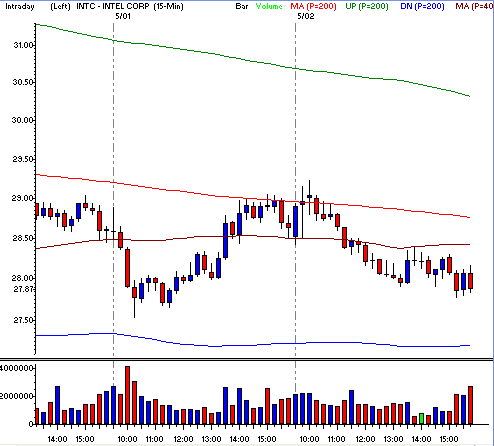
Task: Click the 13:00 time label under 5/02 session
Action: (393, 439)
